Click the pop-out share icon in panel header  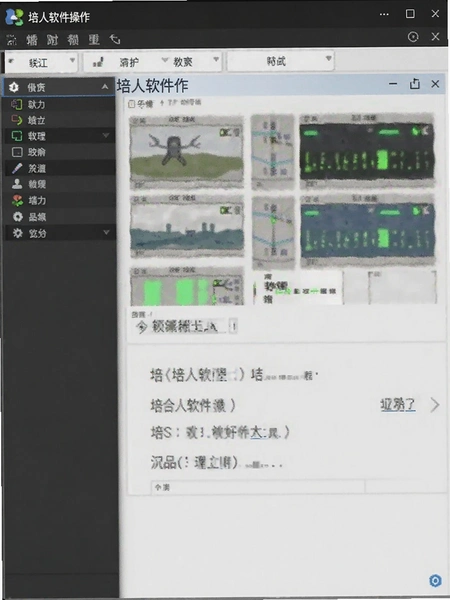pos(415,84)
